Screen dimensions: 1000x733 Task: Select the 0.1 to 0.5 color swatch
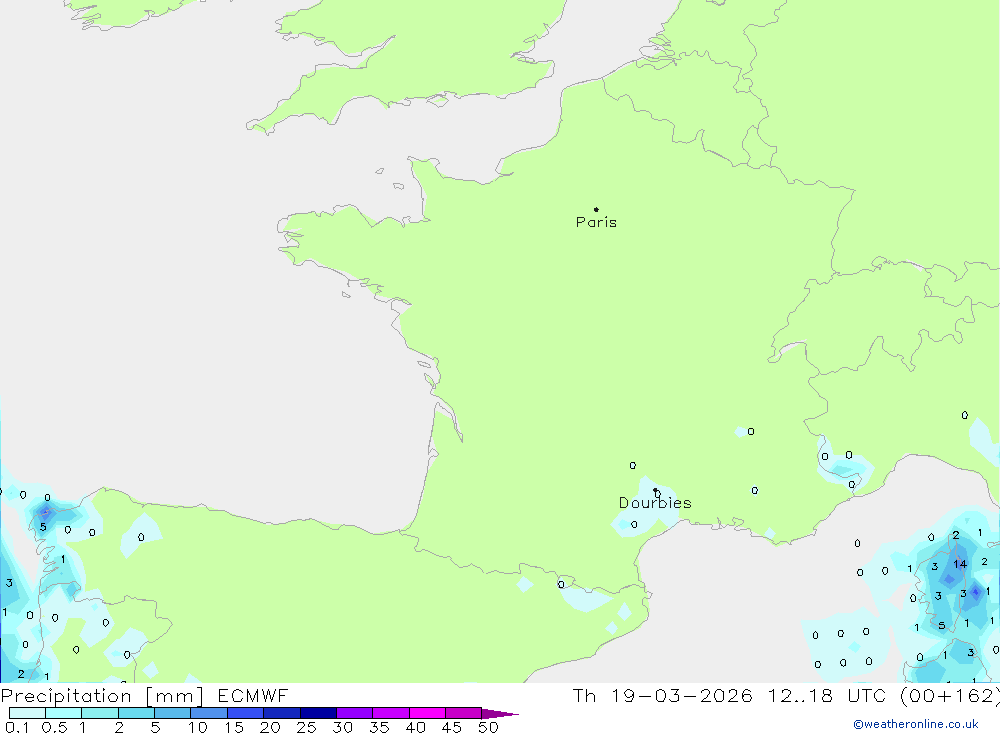click(27, 713)
